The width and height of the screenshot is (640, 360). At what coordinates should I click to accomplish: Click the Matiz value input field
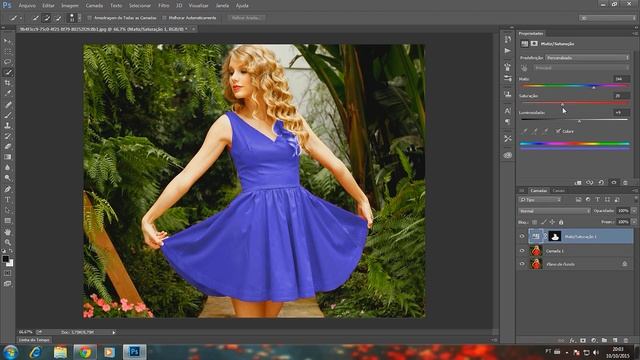coord(622,79)
